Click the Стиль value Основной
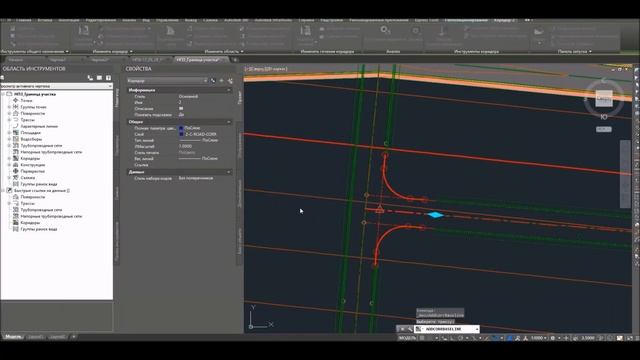 (x=188, y=97)
